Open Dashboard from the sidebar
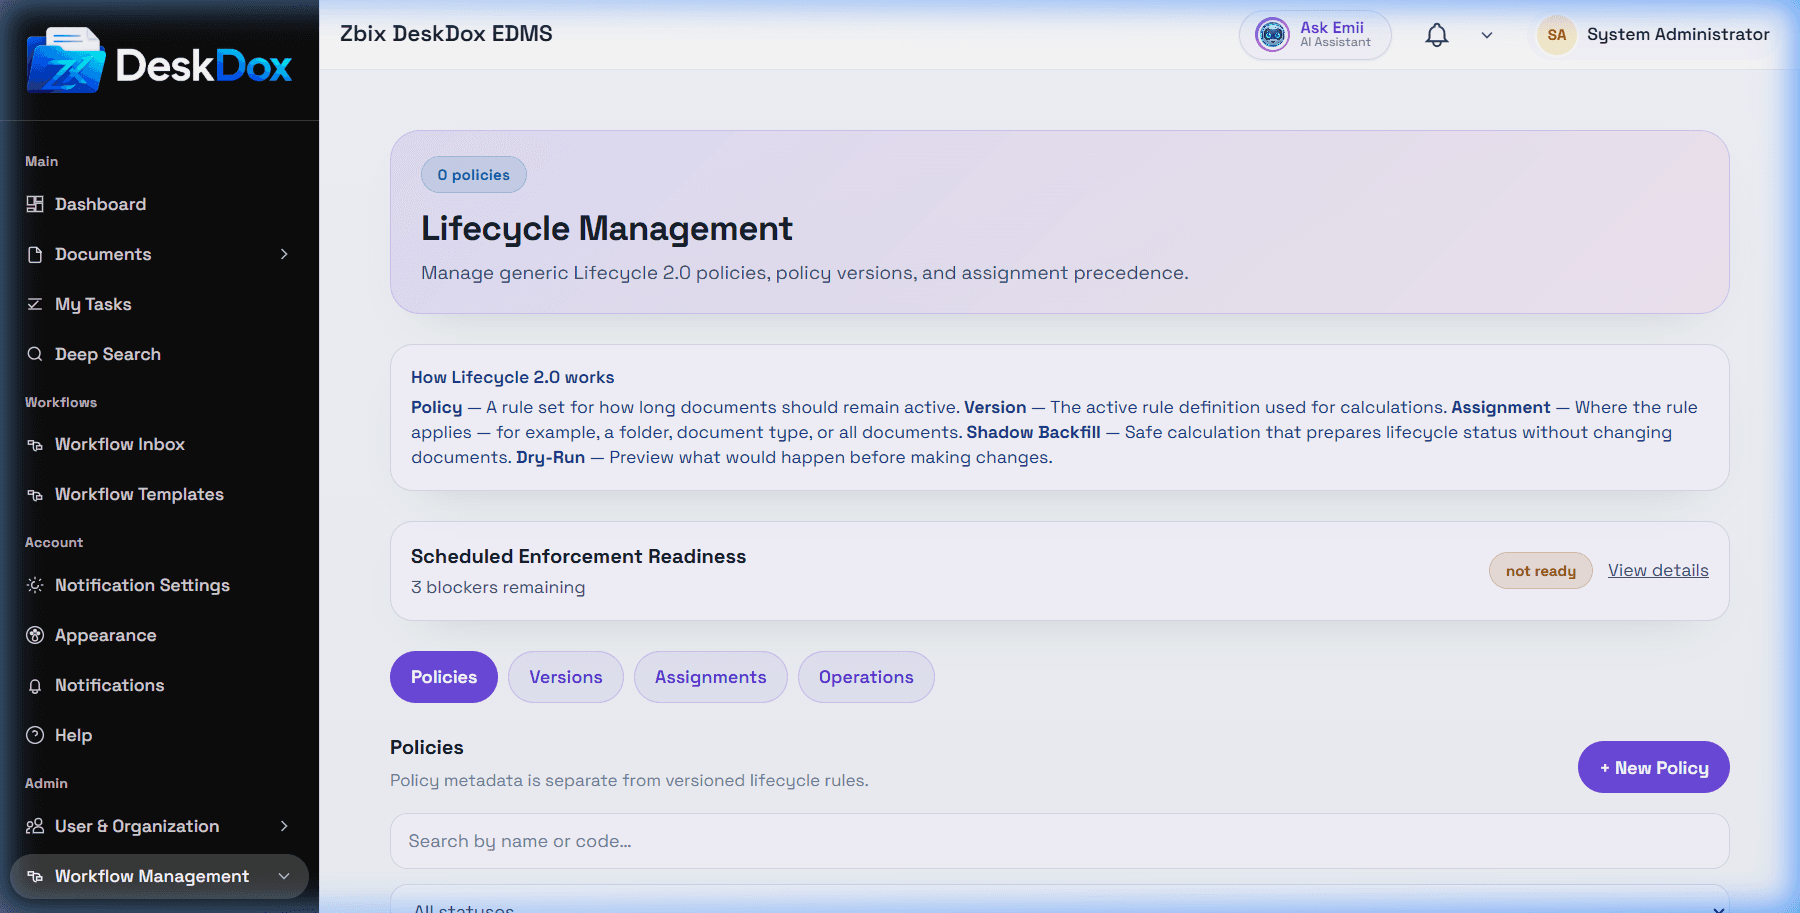 (159, 204)
